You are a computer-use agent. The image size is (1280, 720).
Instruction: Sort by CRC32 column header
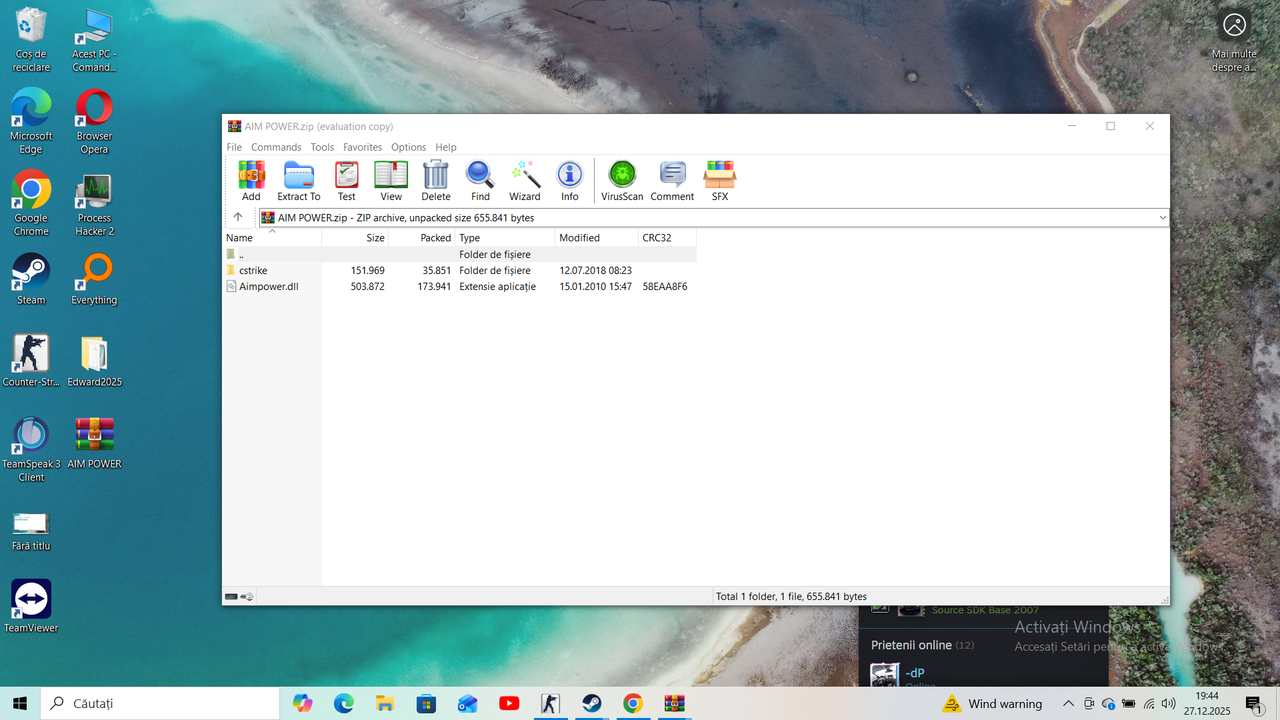667,238
